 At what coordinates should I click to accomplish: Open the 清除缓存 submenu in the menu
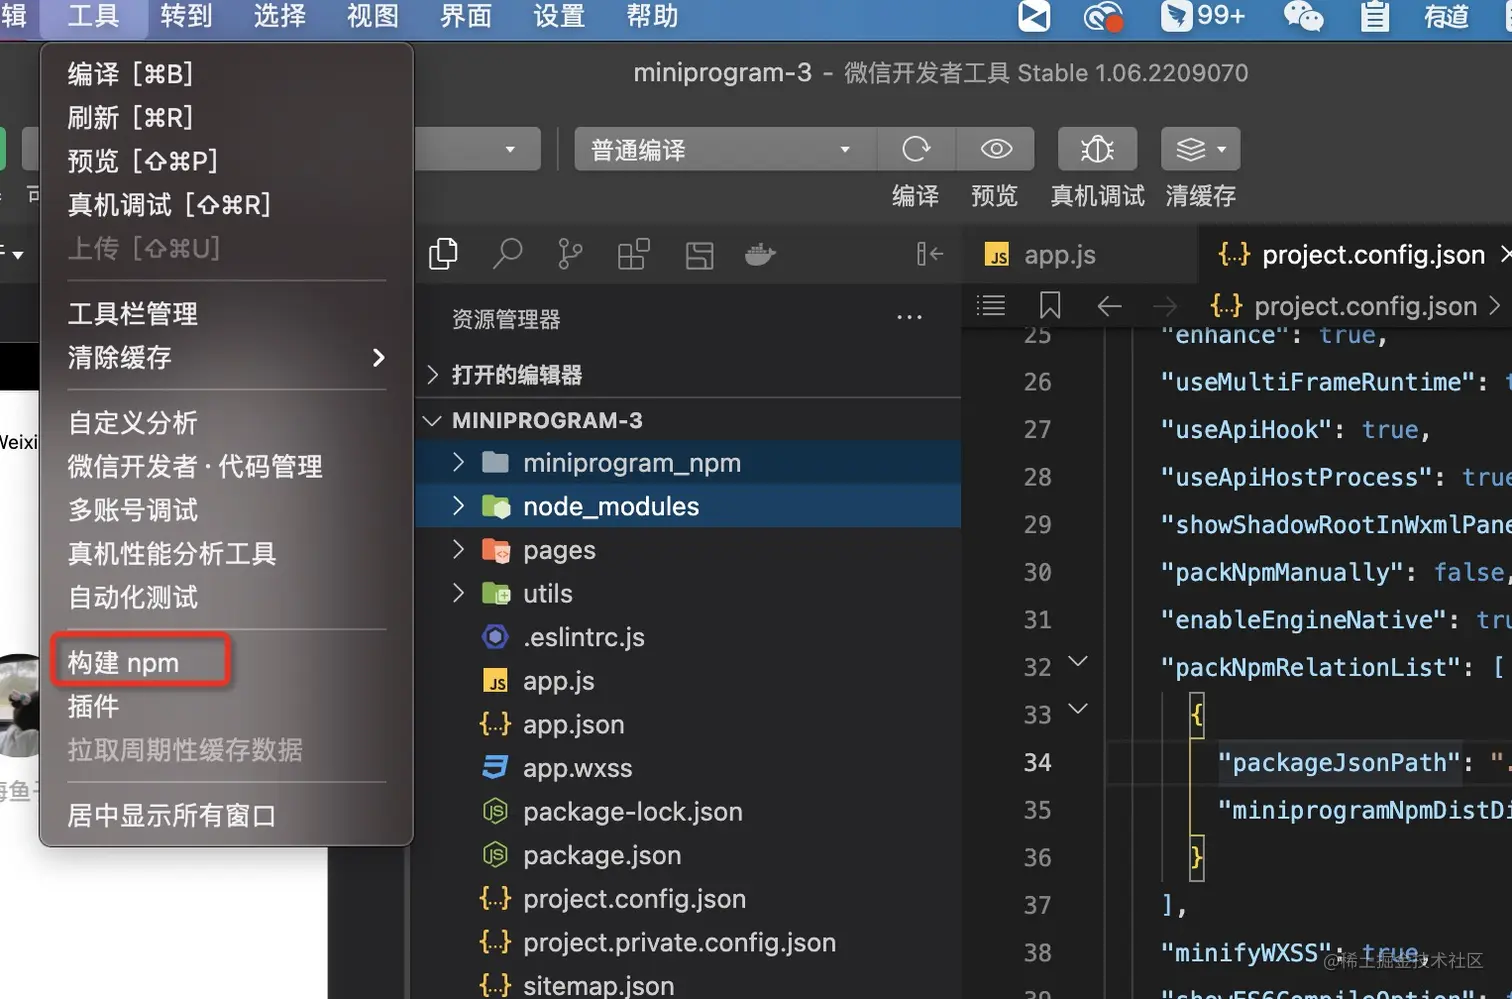coord(227,357)
